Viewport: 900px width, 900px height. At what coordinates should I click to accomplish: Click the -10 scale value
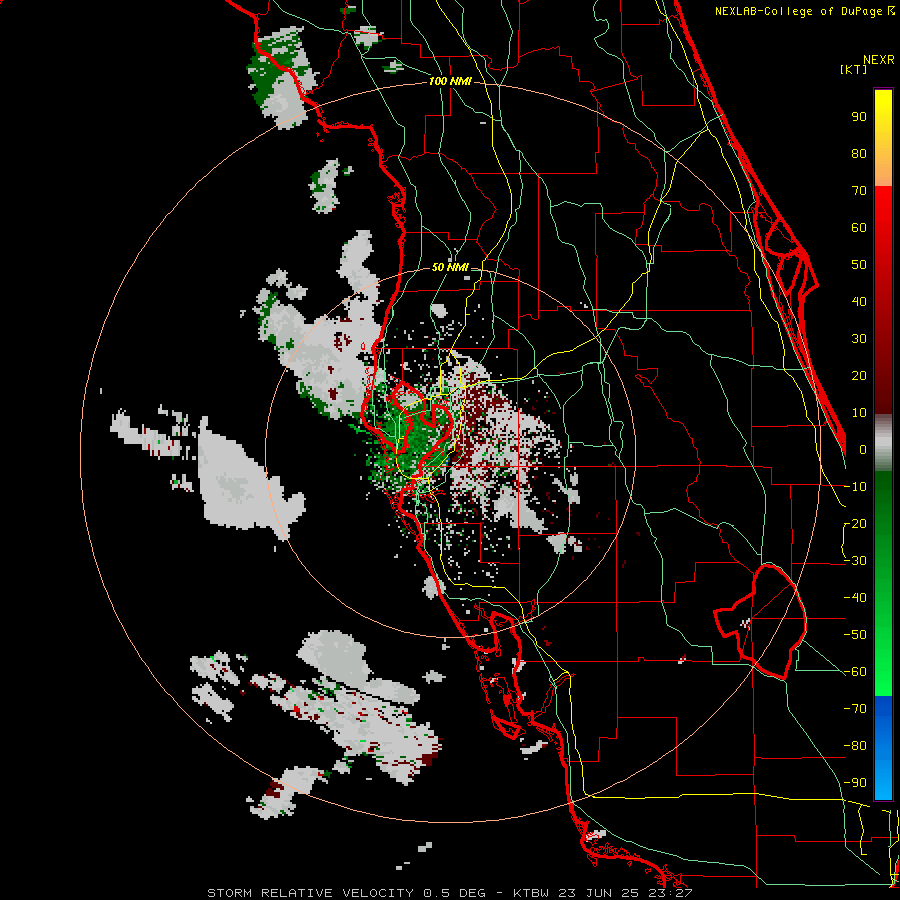[x=856, y=487]
